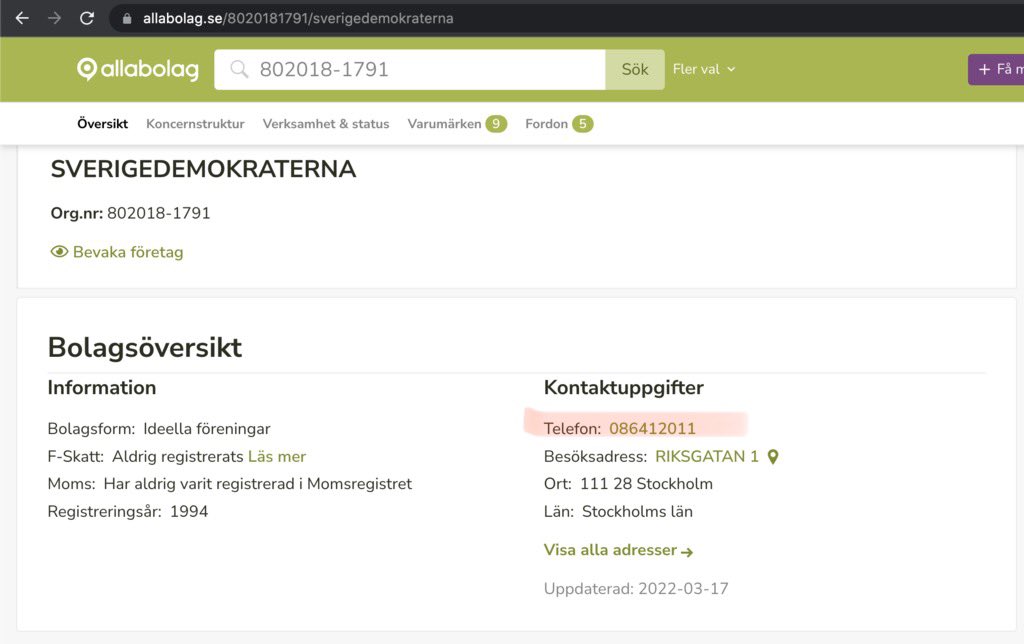Screen dimensions: 1024x644
Task: Click the SVERIGEDEMOKRATERNA heading
Action: click(x=203, y=169)
